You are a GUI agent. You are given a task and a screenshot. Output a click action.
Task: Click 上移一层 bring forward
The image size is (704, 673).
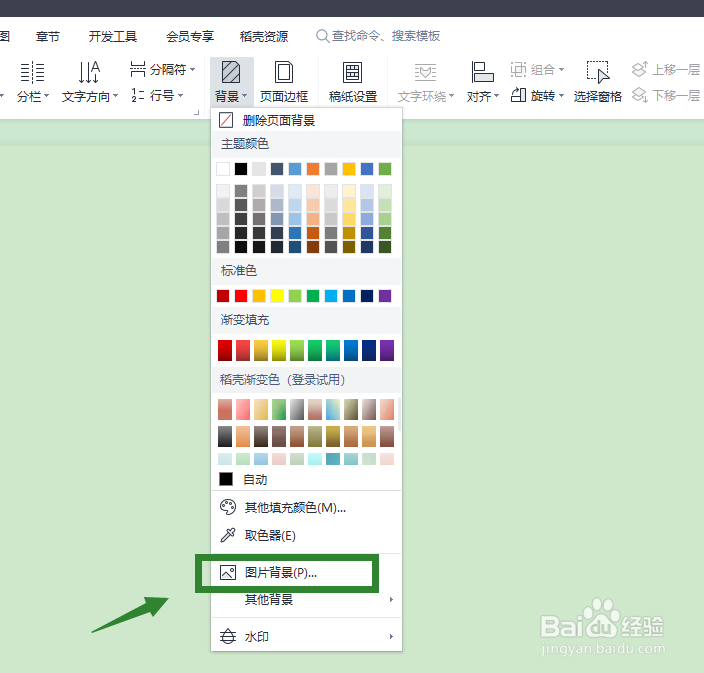665,69
